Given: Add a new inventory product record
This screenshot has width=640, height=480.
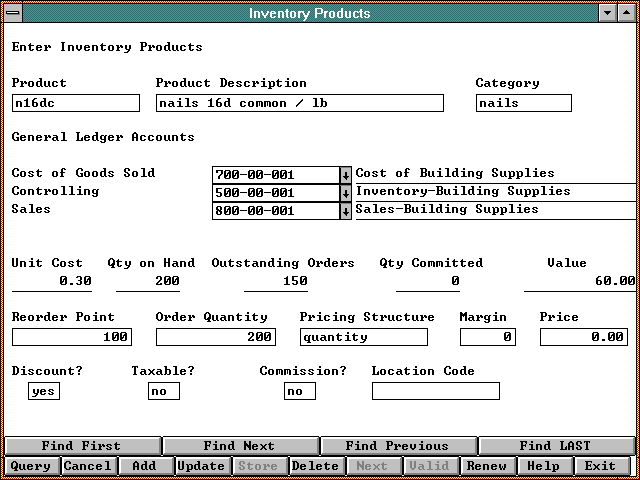Looking at the screenshot, I should [x=144, y=466].
